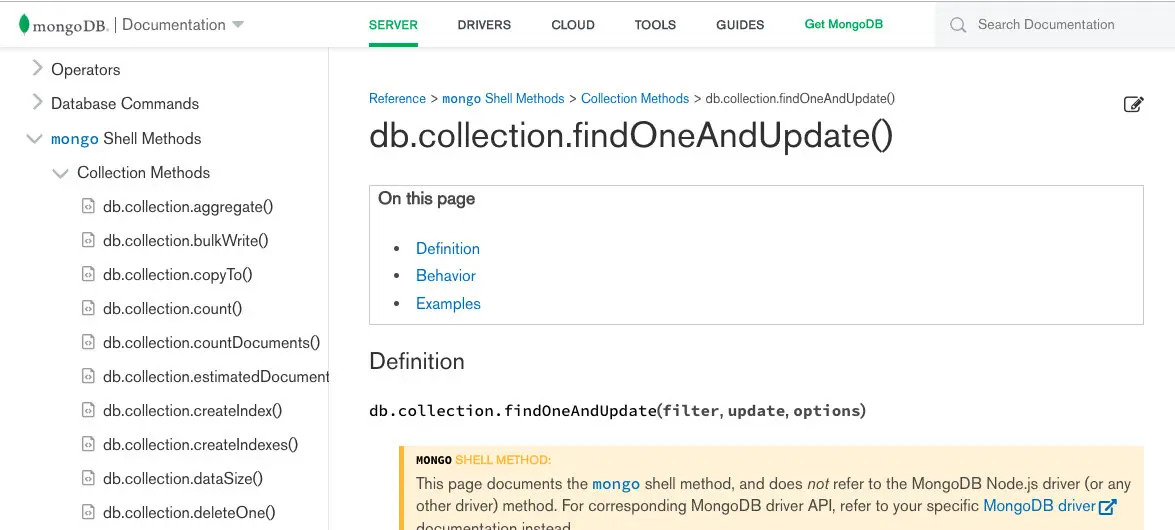Screen dimensions: 1175x530
Task: Open Database Commands in the sidebar
Action: tap(125, 103)
